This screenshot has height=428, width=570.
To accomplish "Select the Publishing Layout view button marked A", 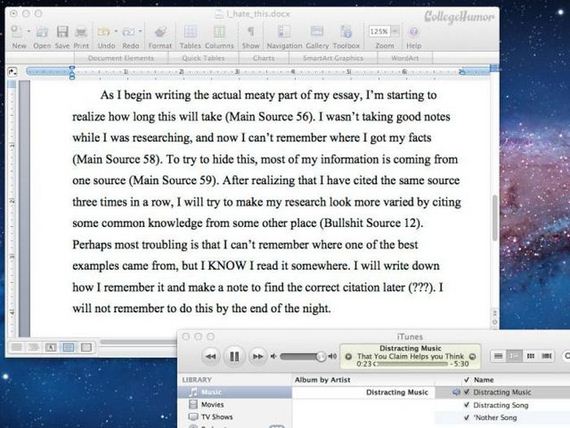I will (51, 347).
